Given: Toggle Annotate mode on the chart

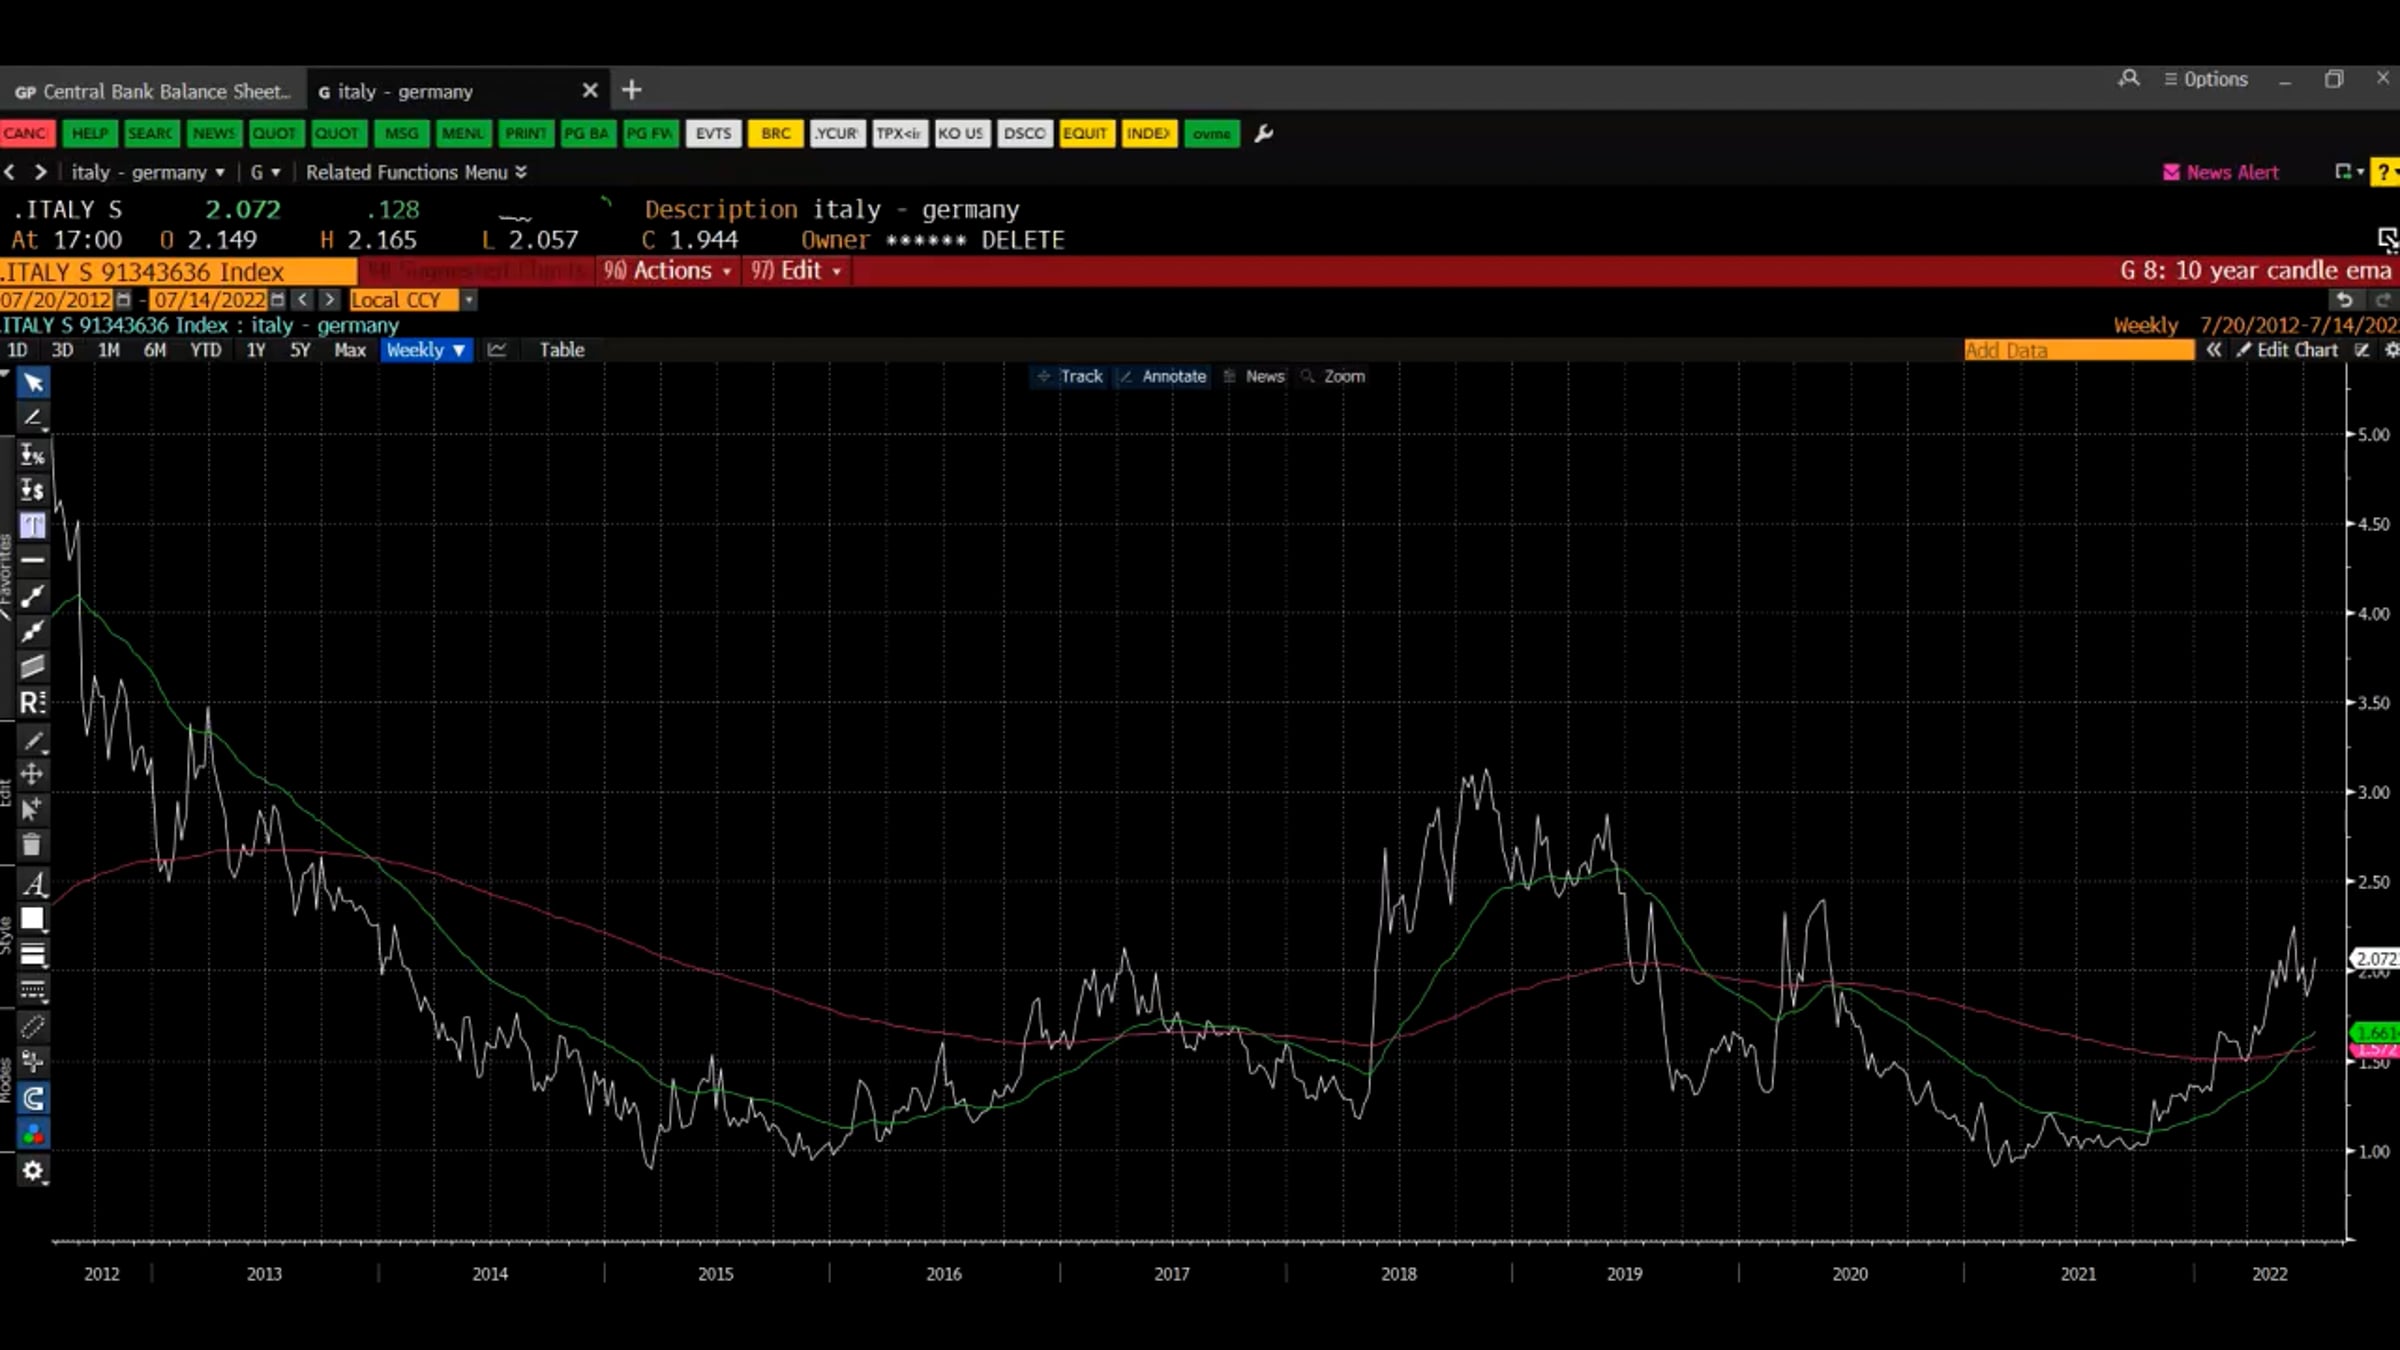Looking at the screenshot, I should (1163, 376).
